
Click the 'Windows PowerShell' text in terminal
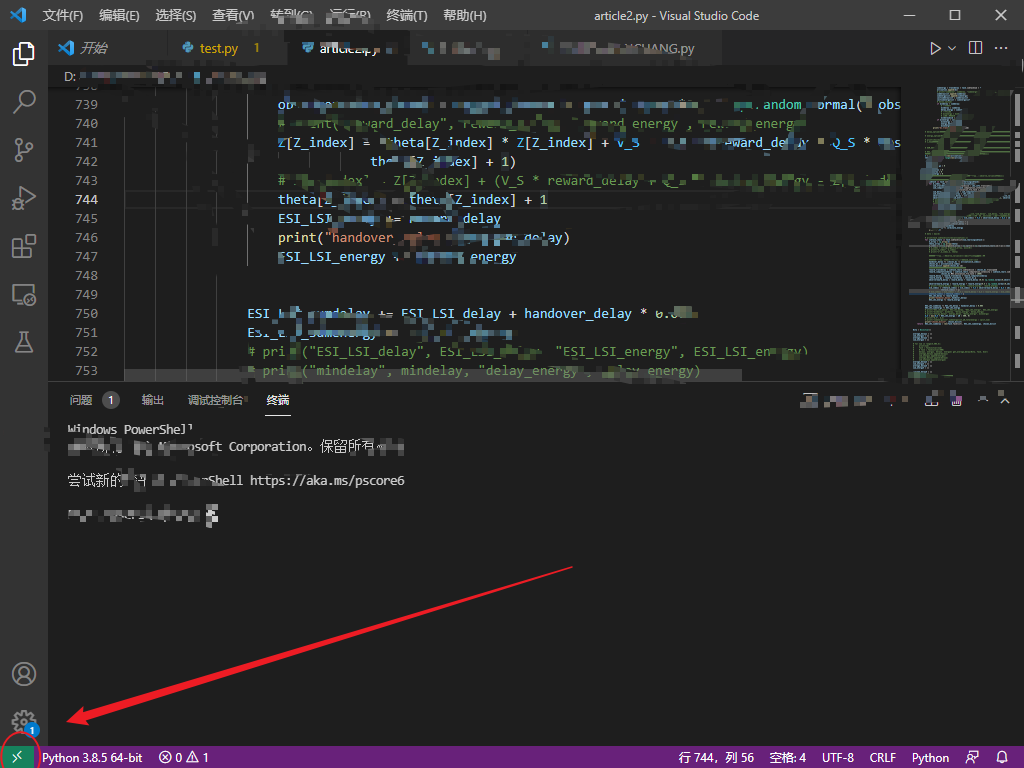click(130, 429)
